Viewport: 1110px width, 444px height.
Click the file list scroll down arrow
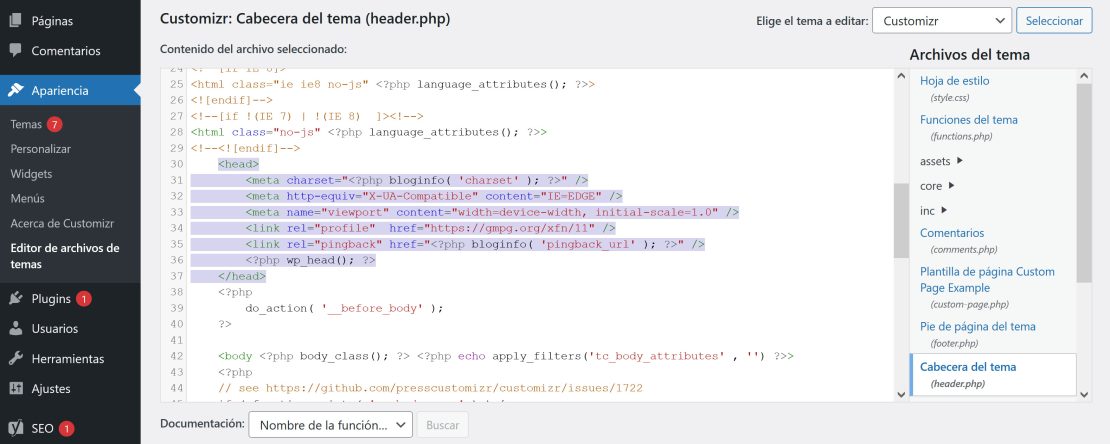(x=1085, y=394)
